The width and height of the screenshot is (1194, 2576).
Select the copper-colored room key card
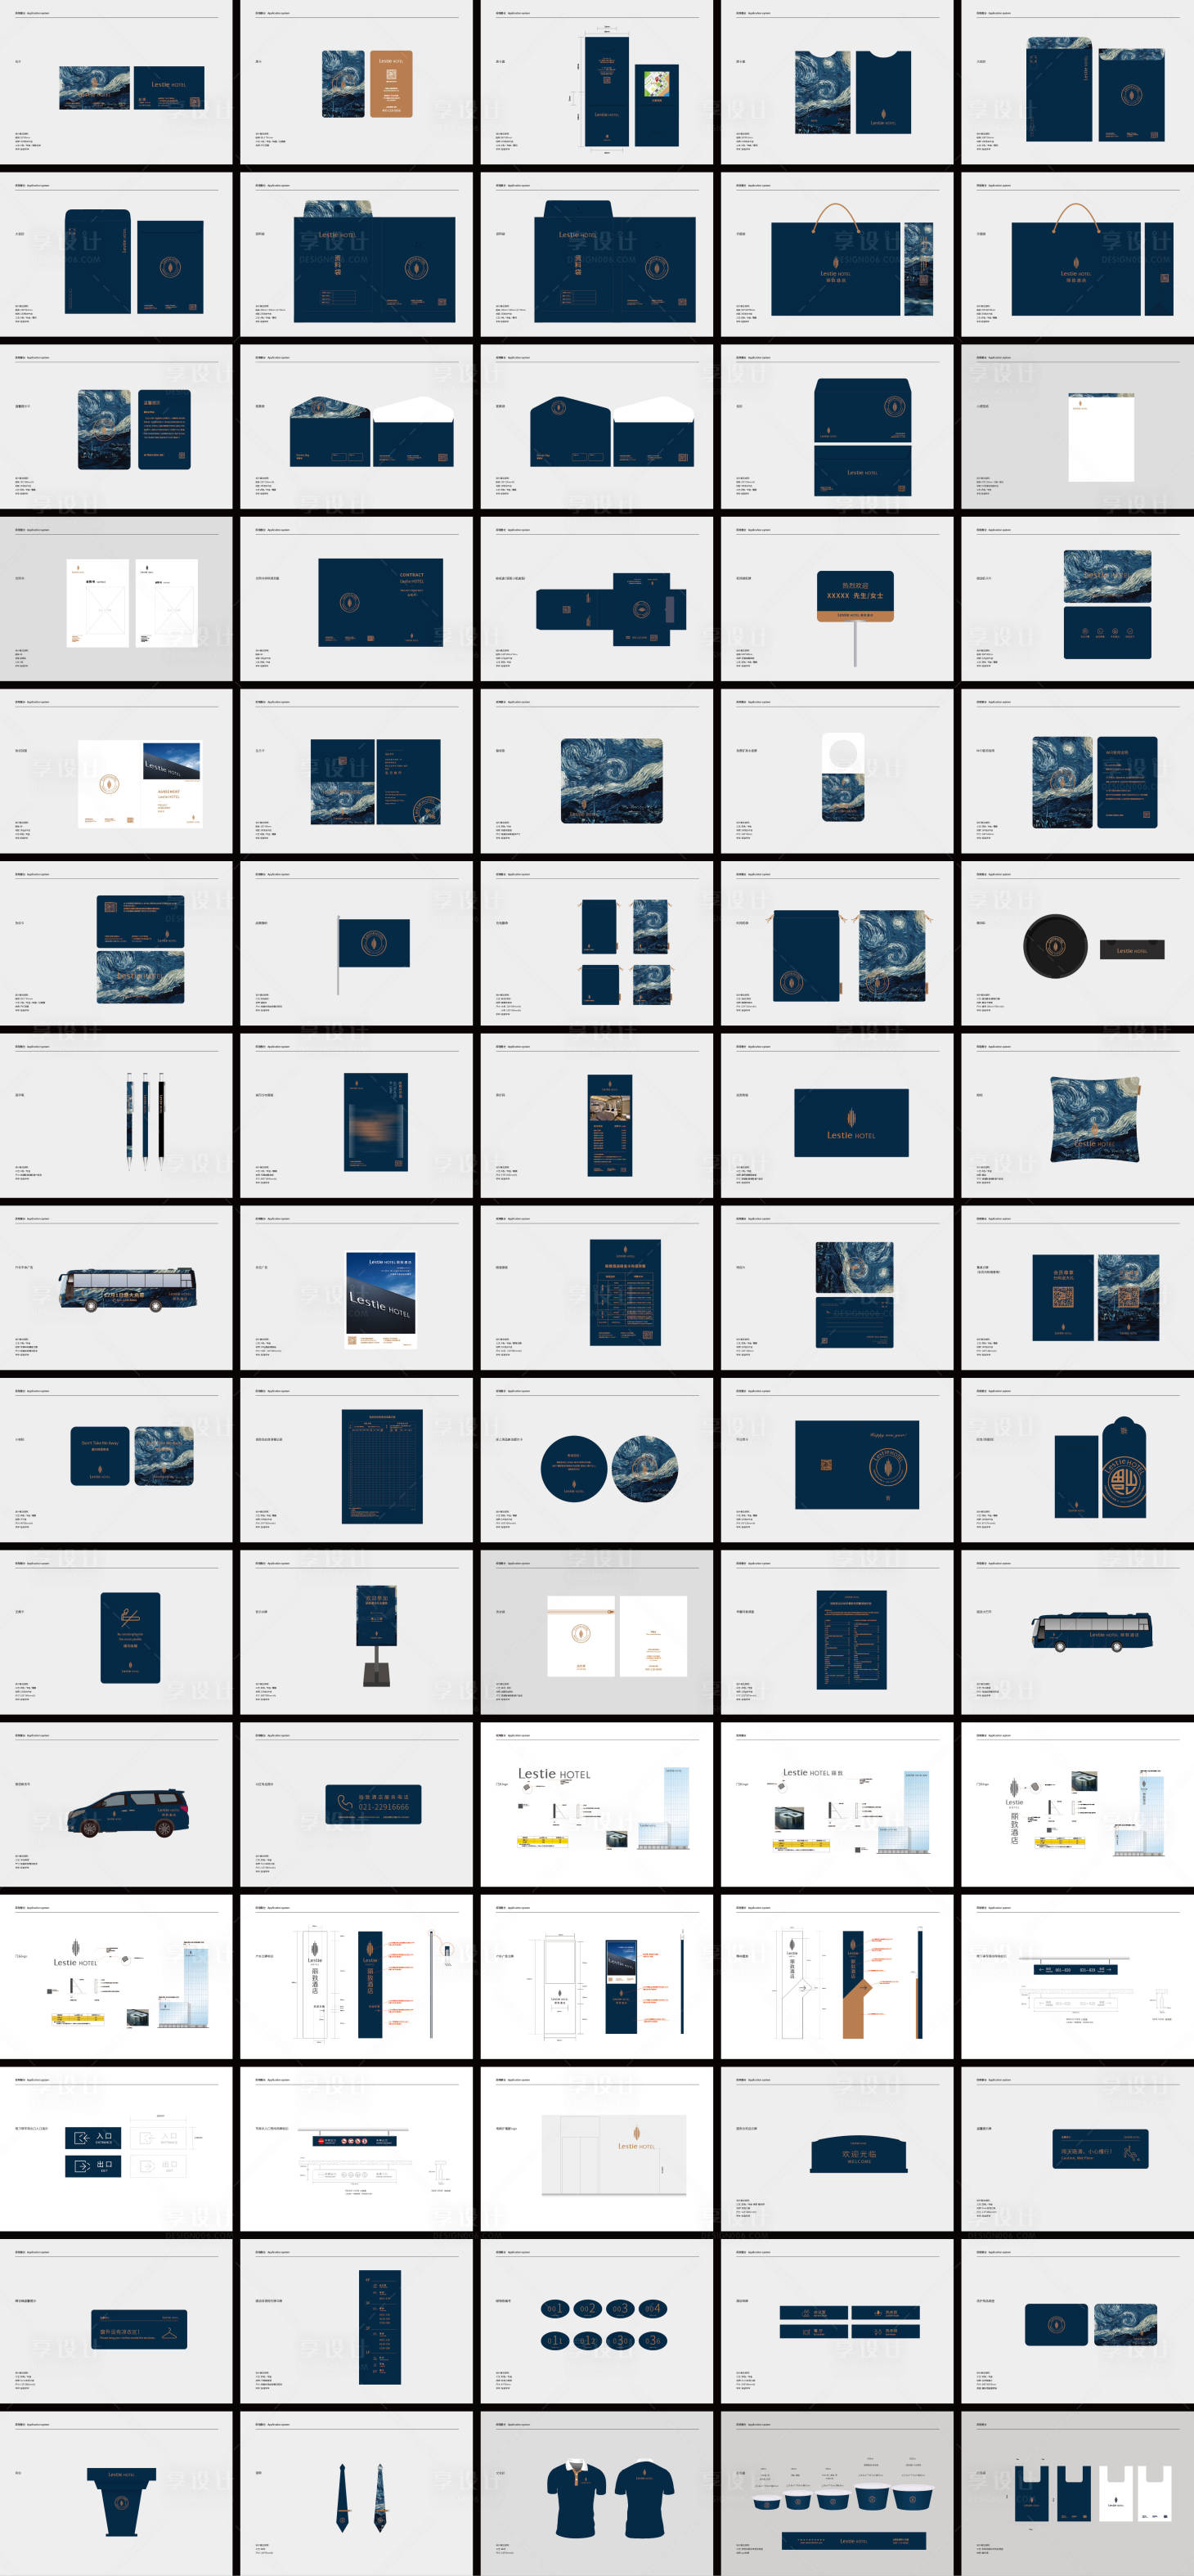point(391,84)
